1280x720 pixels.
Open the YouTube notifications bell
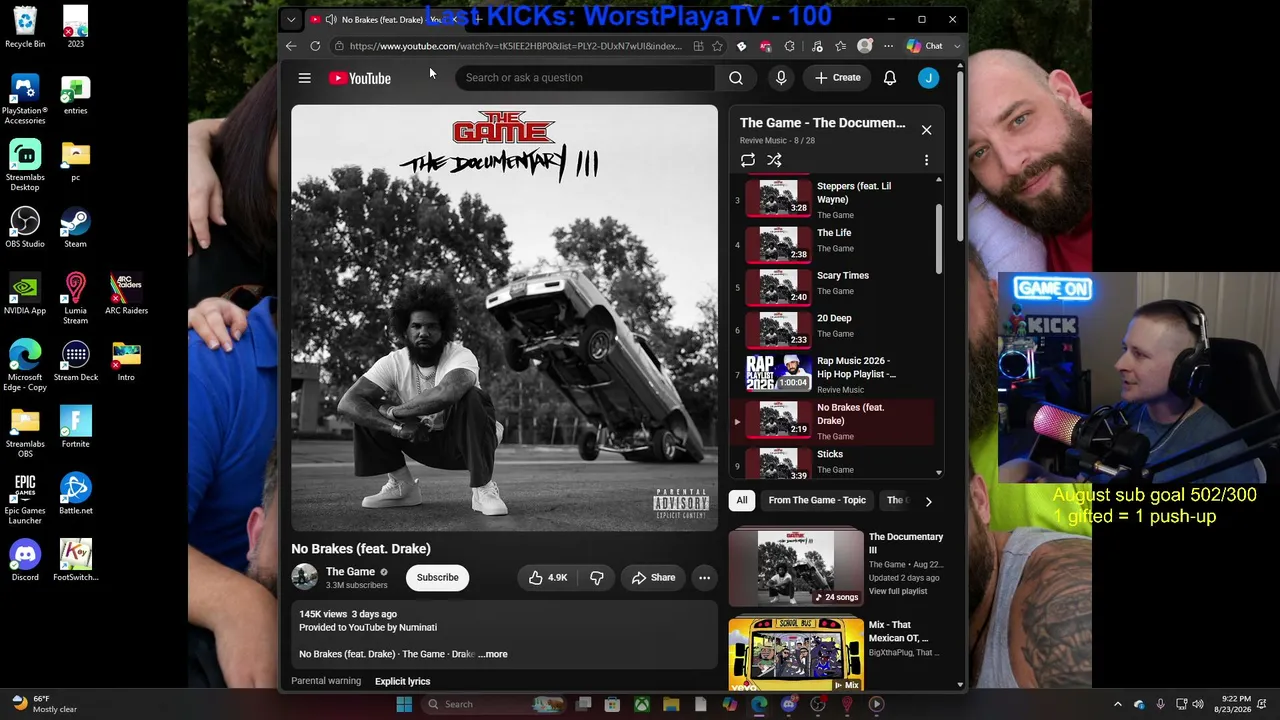[890, 78]
